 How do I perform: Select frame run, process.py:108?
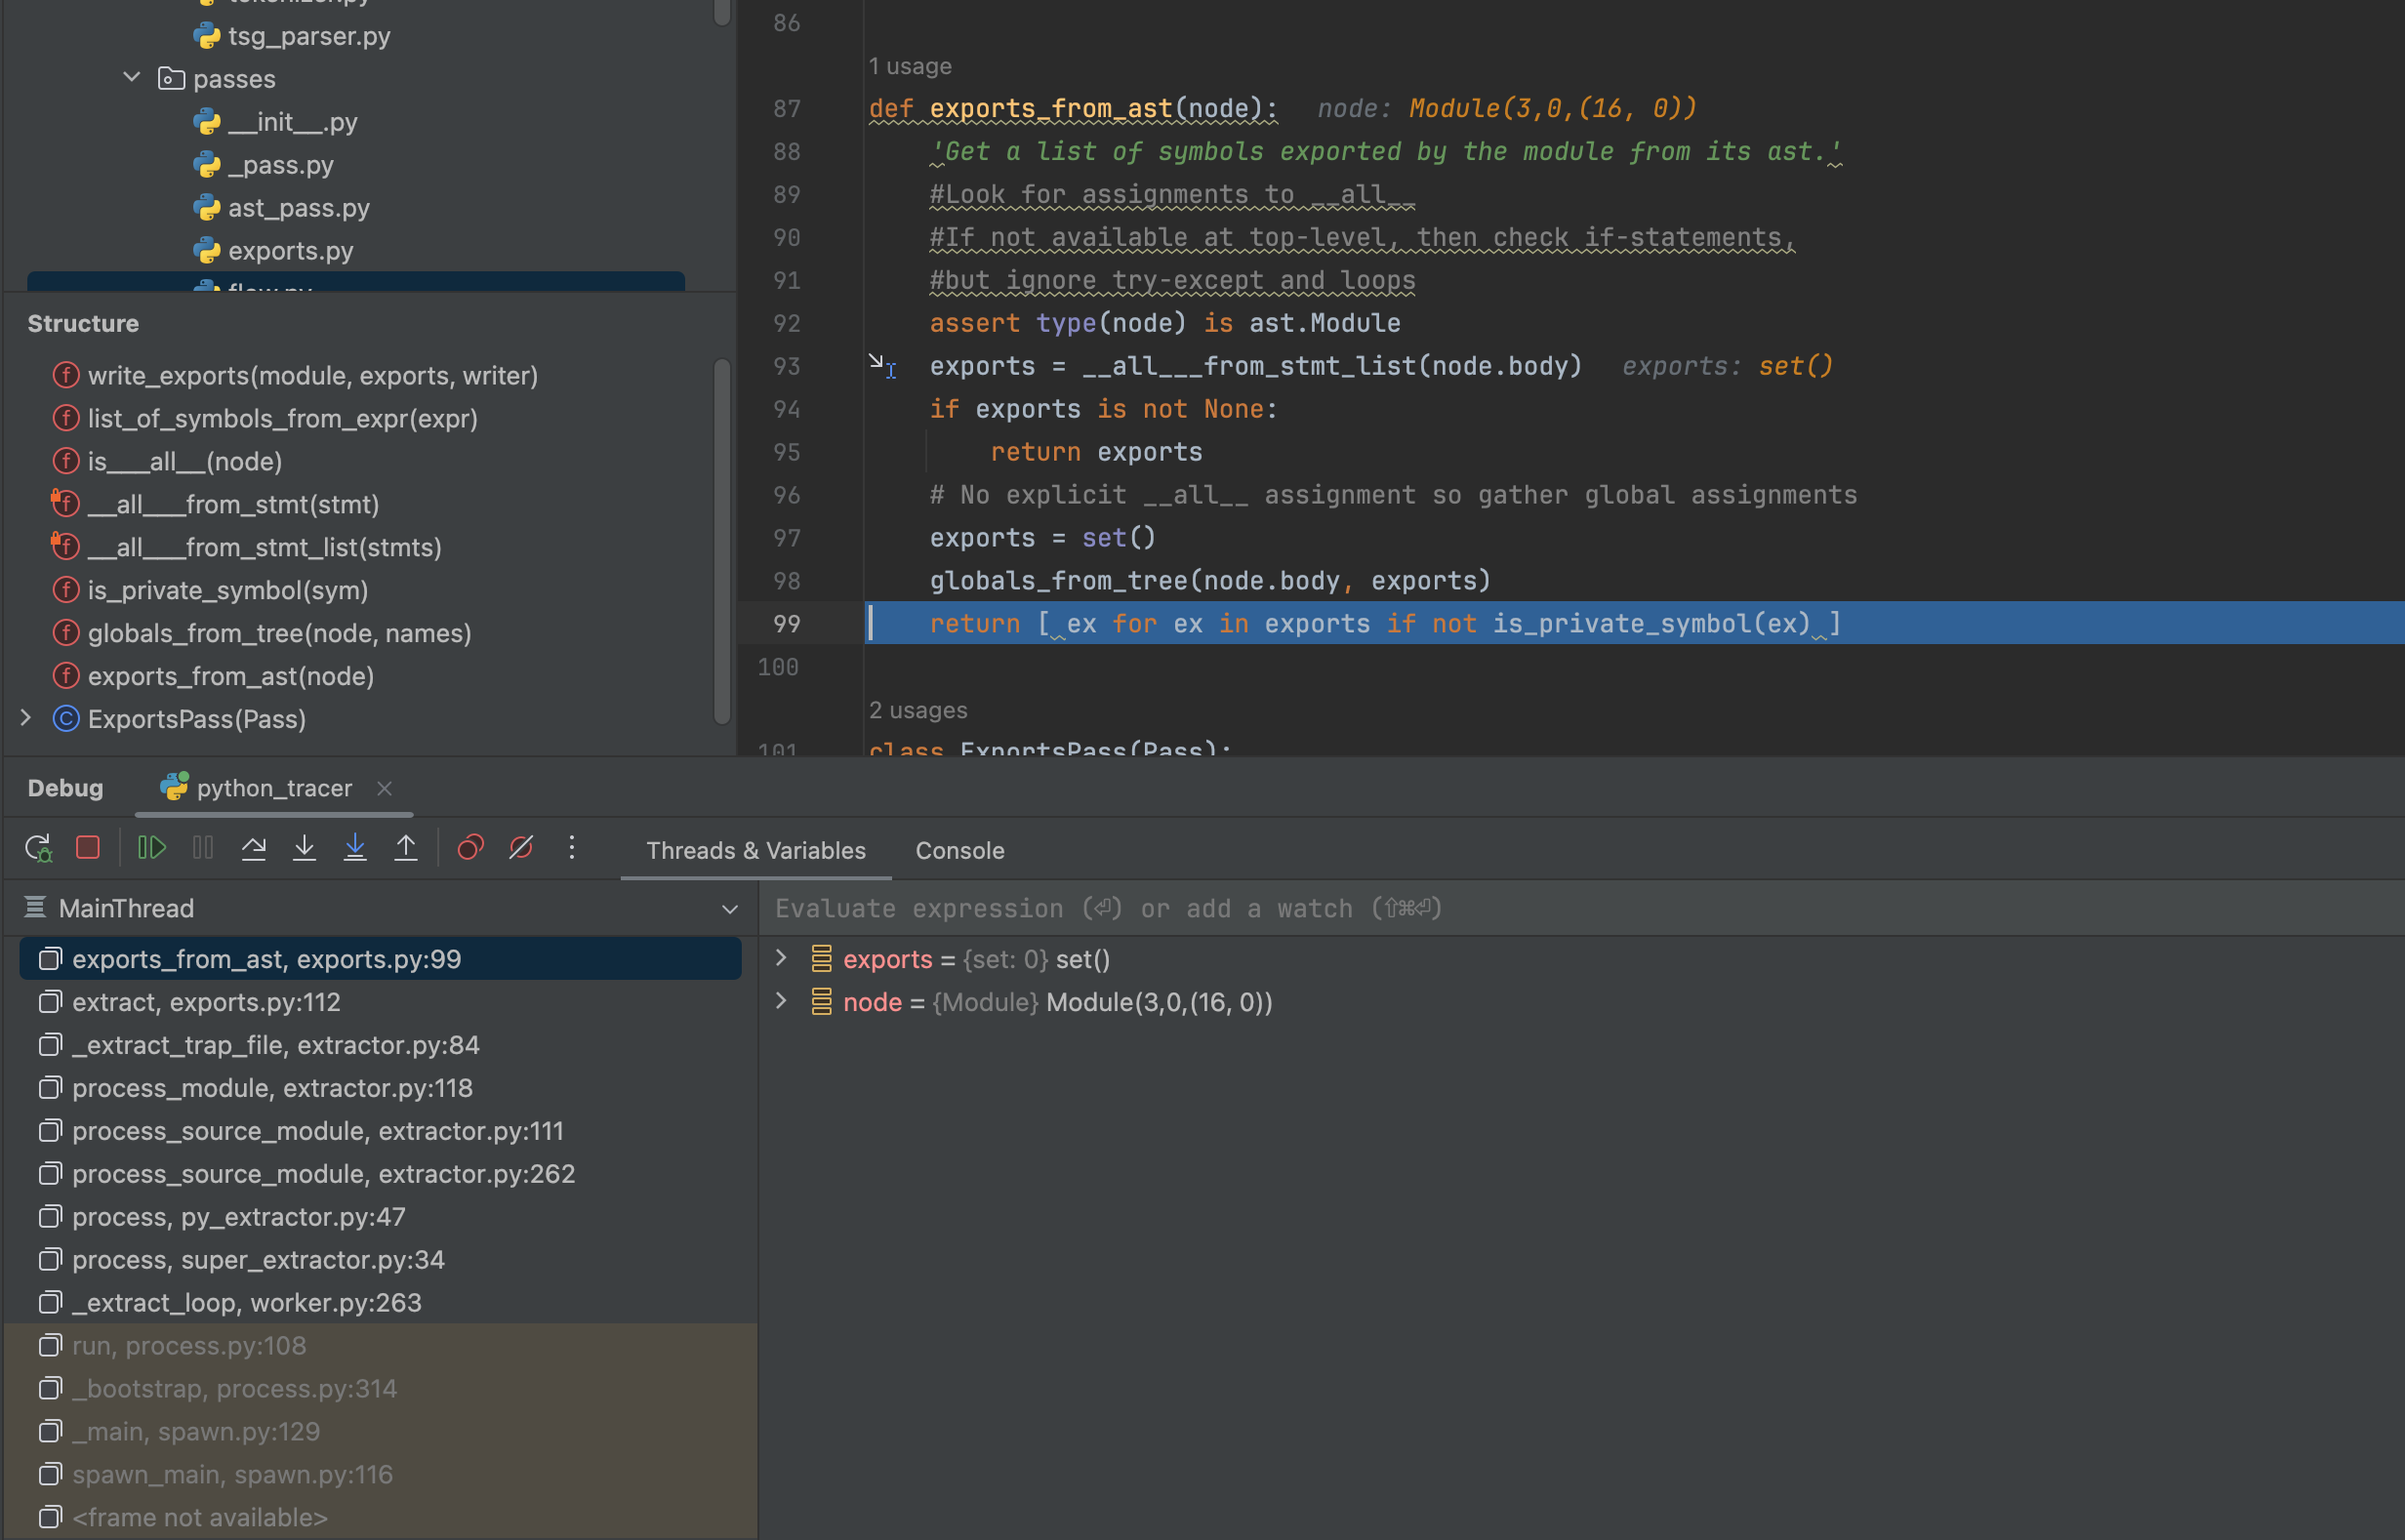(x=380, y=1346)
